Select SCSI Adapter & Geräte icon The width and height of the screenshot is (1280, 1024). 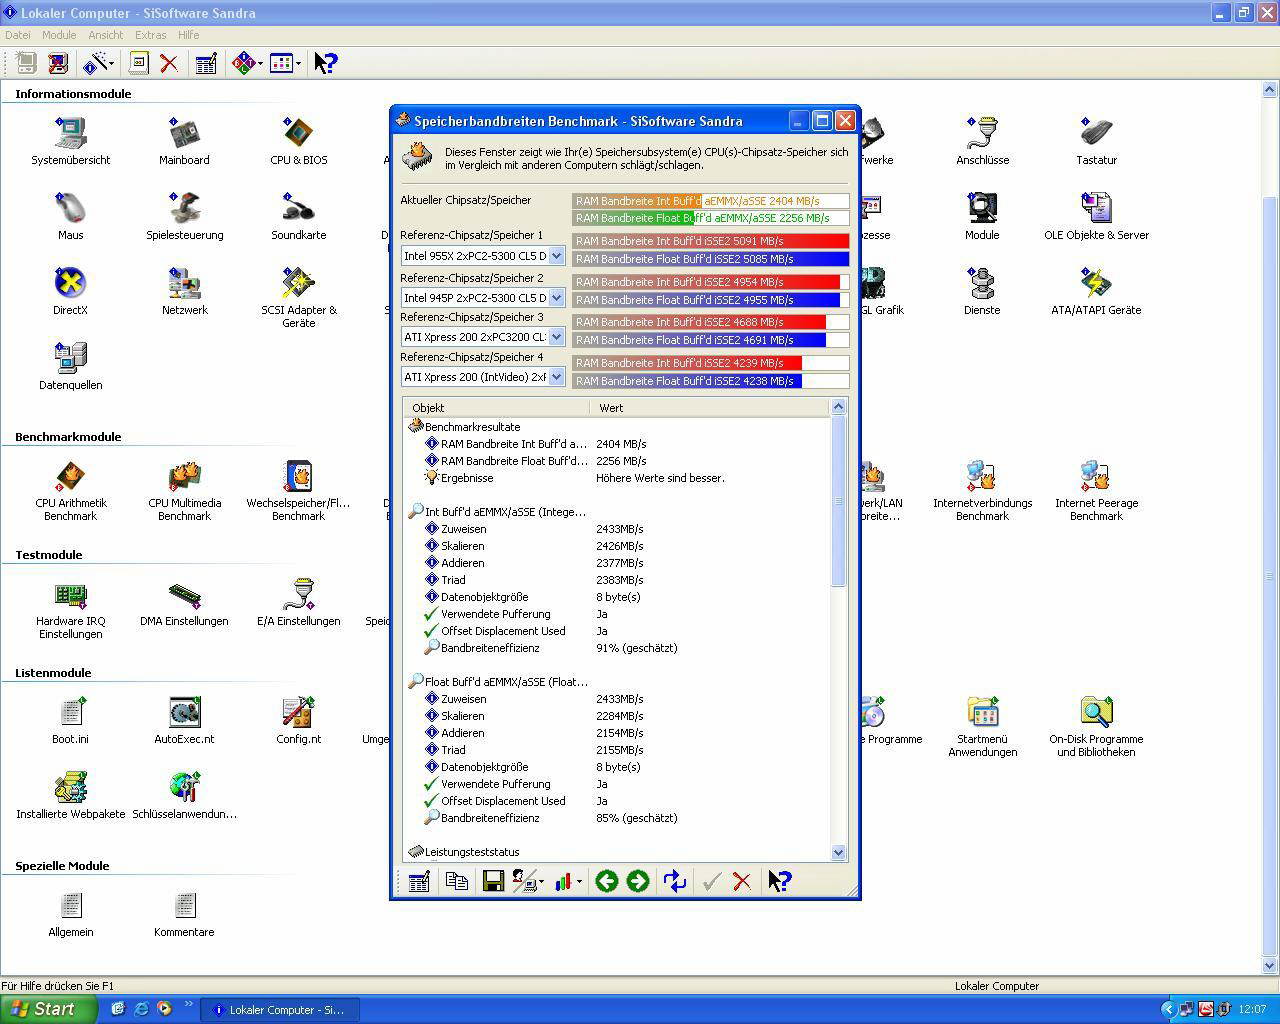298,297
